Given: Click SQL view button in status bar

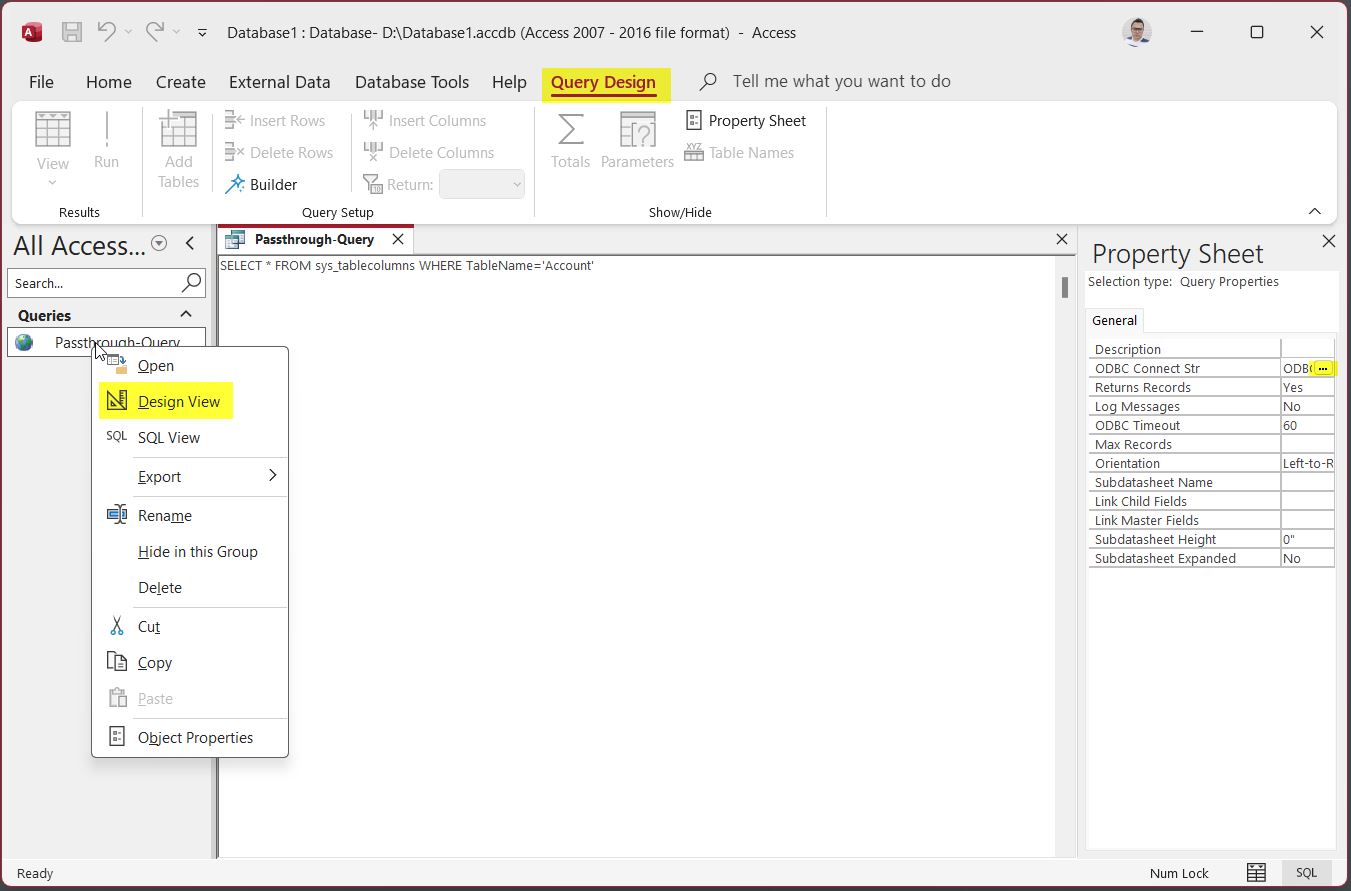Looking at the screenshot, I should click(1306, 873).
